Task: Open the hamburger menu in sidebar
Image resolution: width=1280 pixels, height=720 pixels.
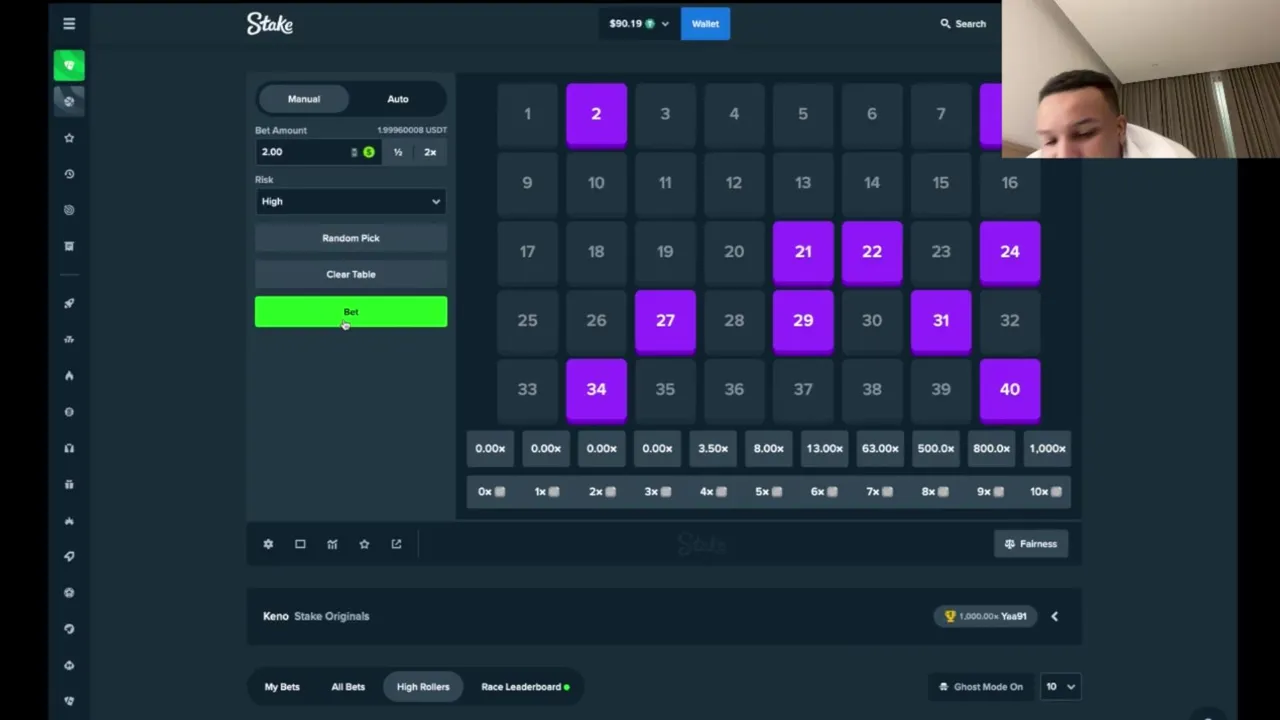Action: [69, 23]
